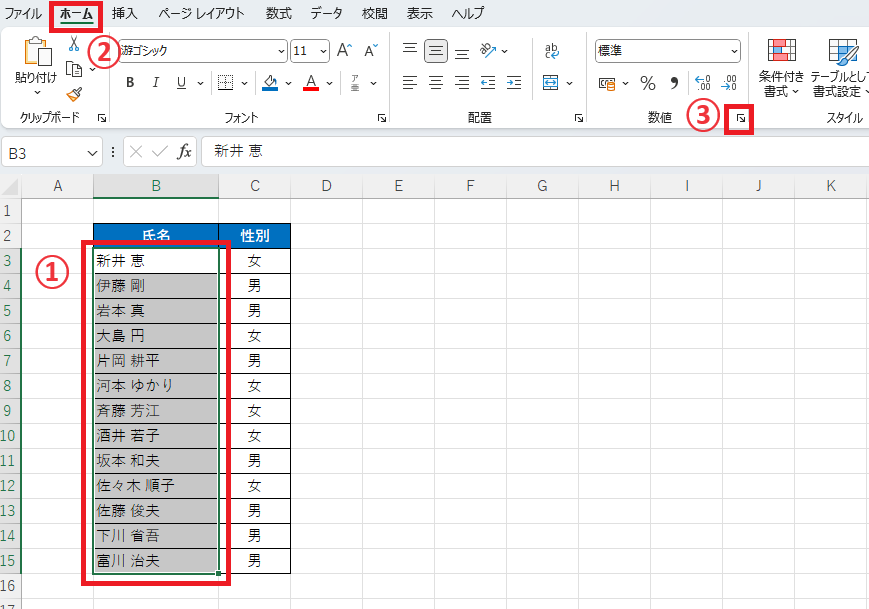
Task: Click the formula bar showing 新井 恵
Action: (x=534, y=151)
